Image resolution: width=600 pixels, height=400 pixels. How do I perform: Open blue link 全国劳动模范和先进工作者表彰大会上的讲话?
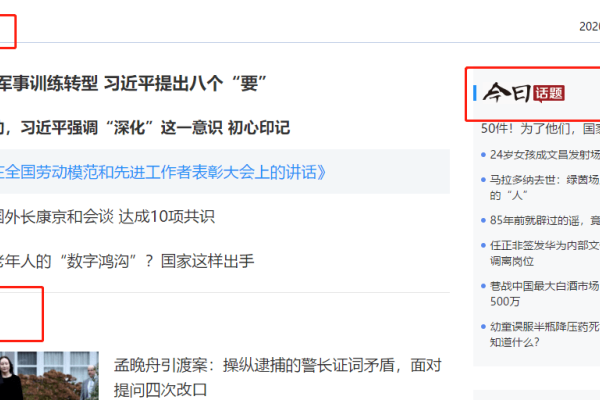[x=163, y=172]
